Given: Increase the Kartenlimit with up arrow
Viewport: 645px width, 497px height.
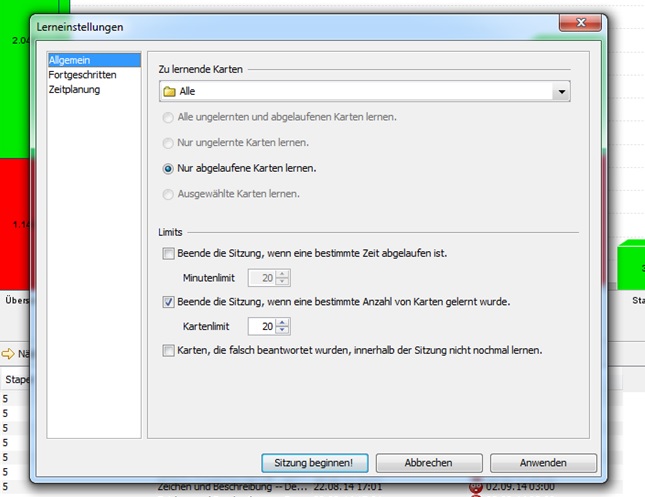Looking at the screenshot, I should tap(282, 323).
